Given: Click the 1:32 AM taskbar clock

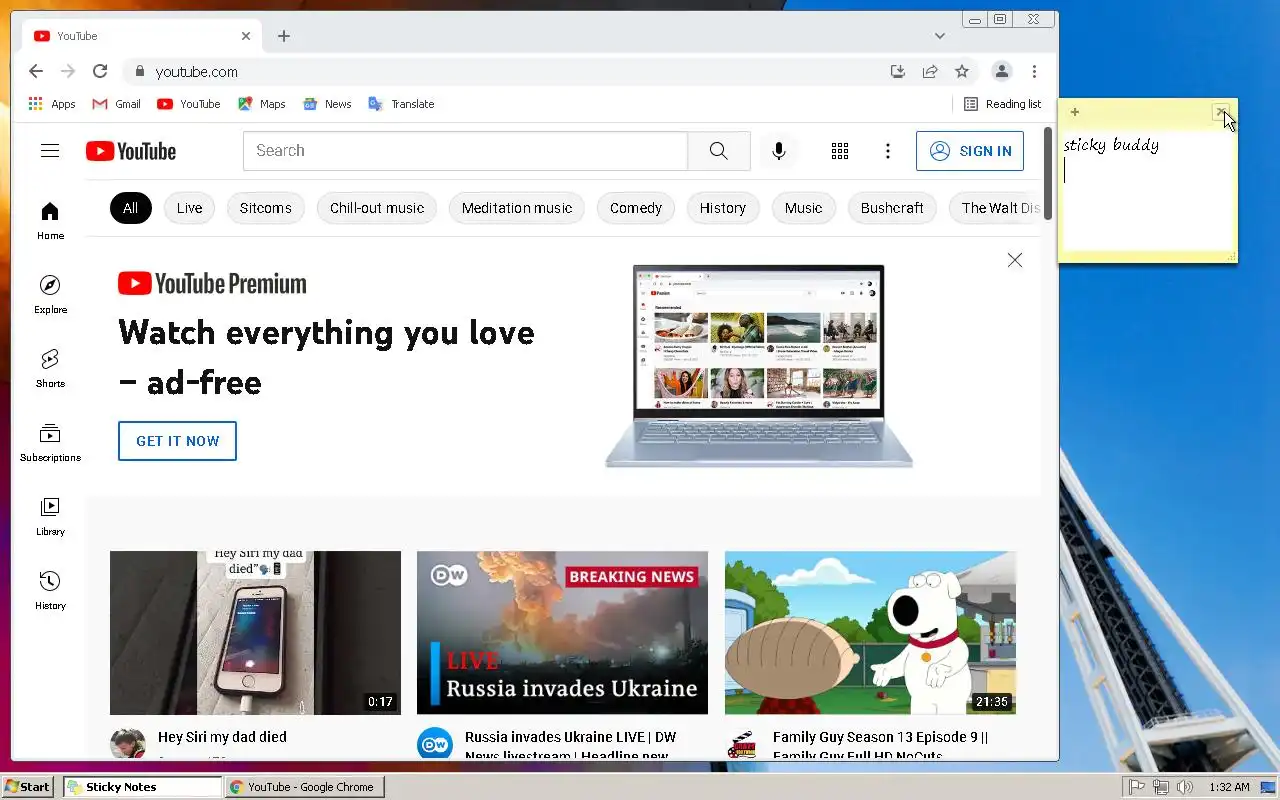Looking at the screenshot, I should (x=1229, y=787).
